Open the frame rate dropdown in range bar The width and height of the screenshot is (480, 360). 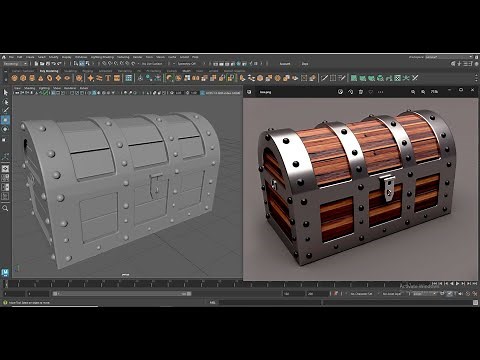424,294
